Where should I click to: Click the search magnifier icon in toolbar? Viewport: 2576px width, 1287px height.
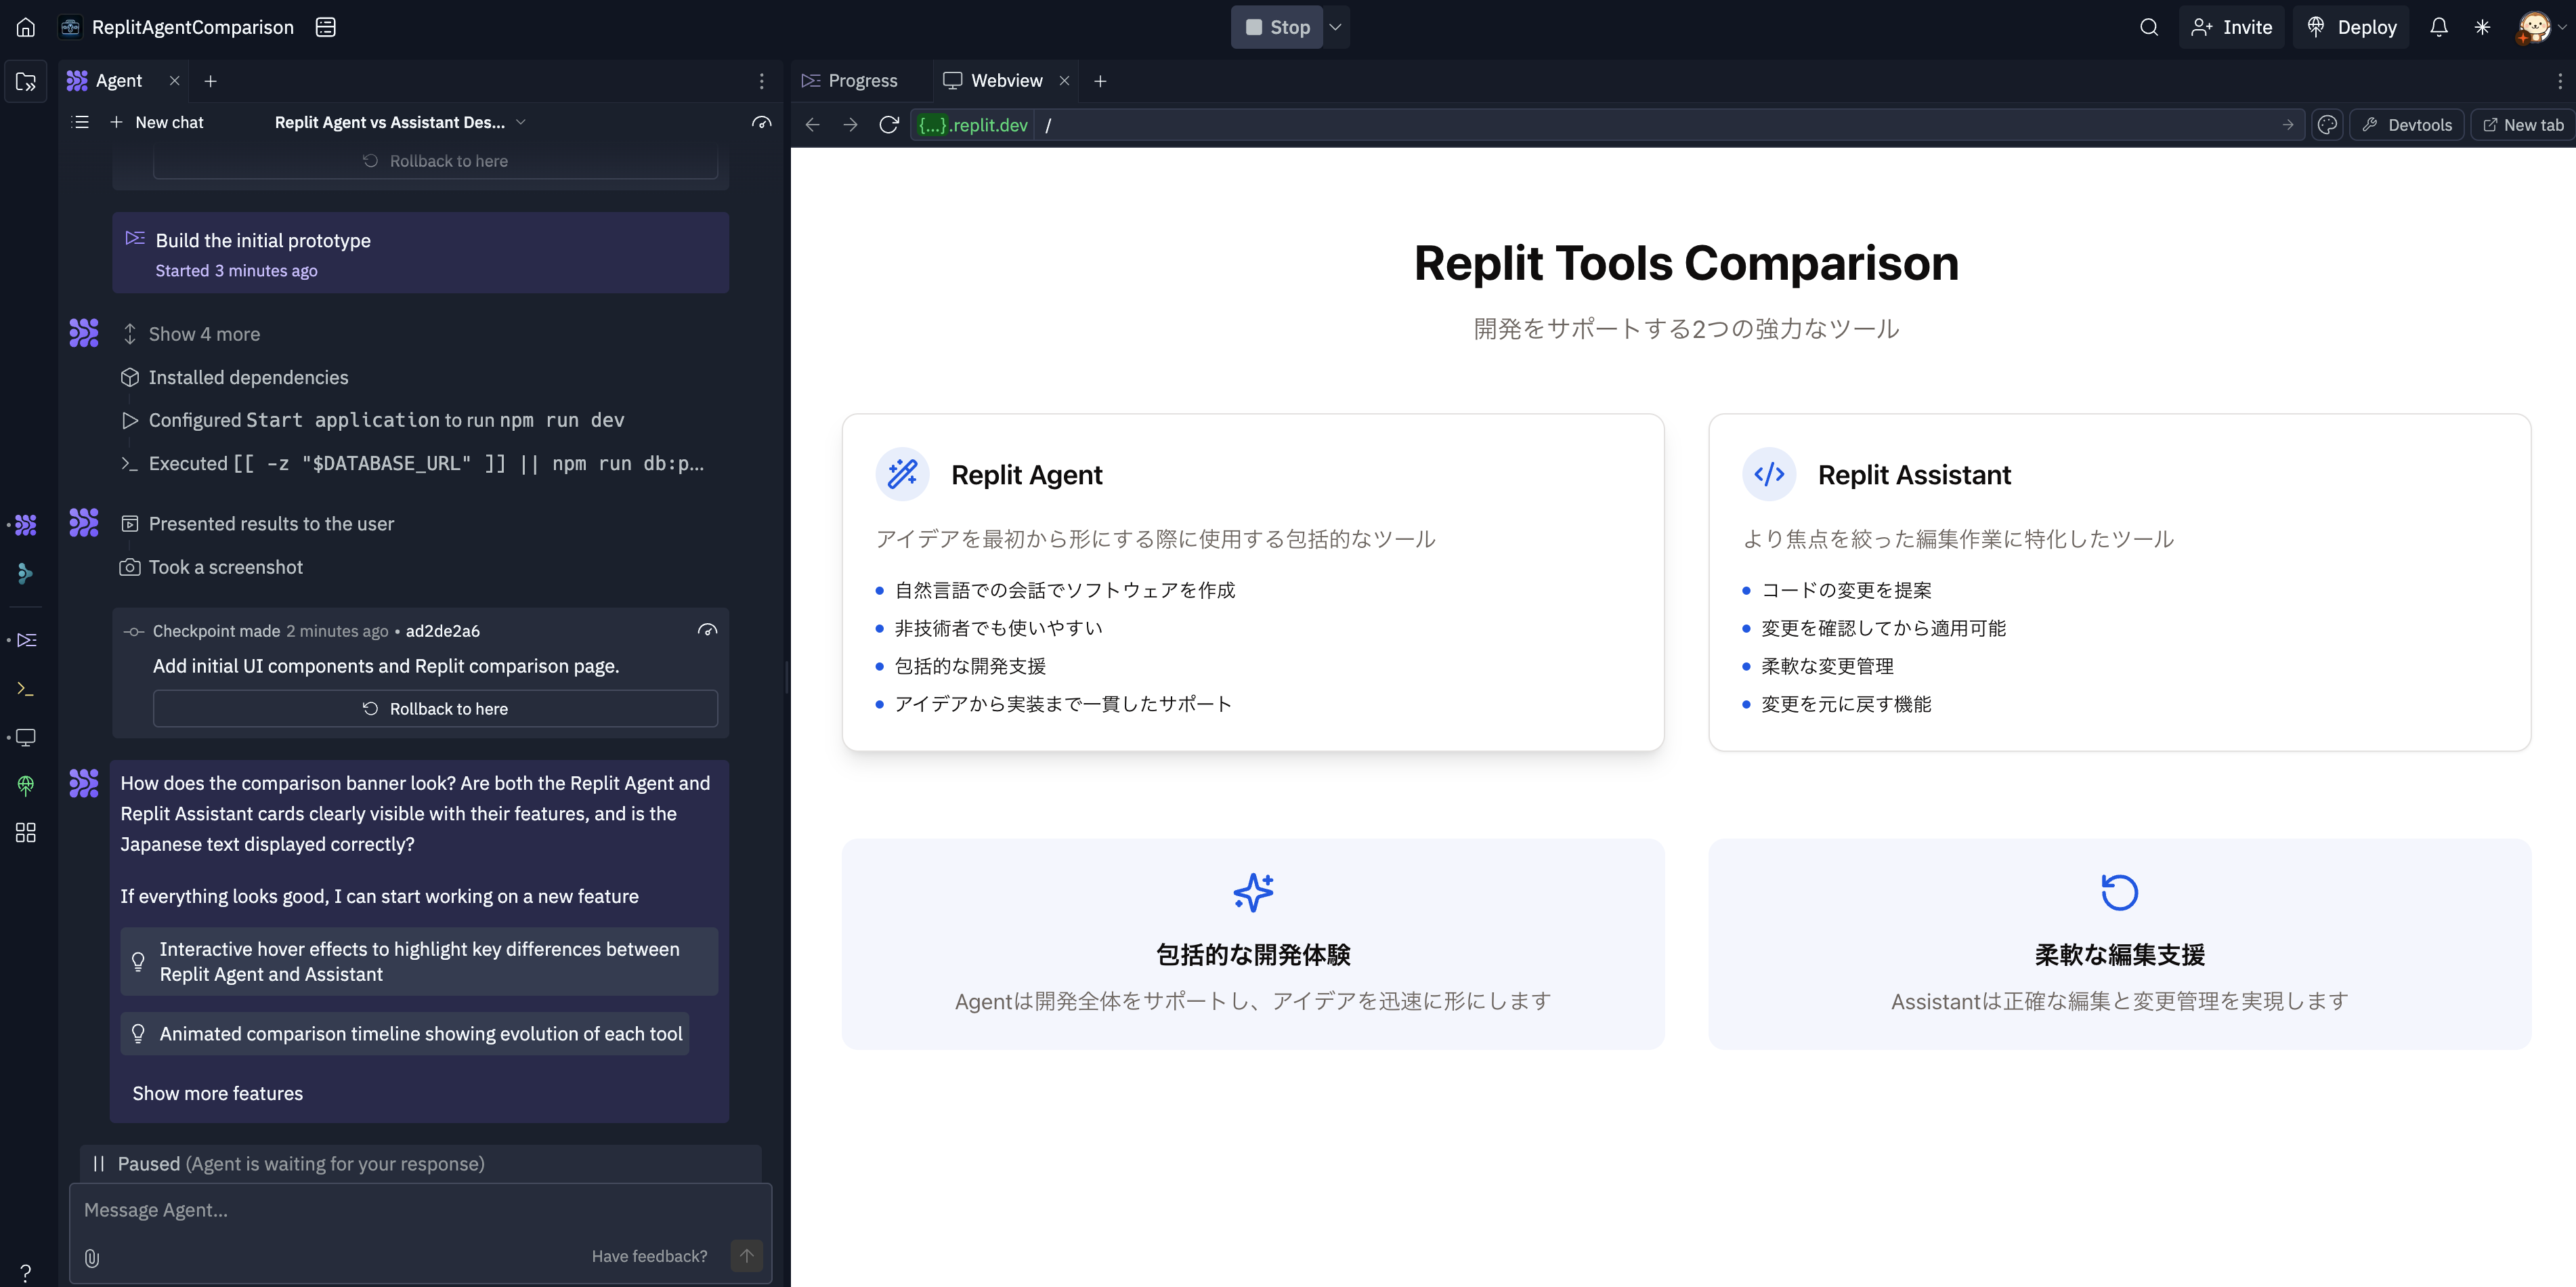(x=2149, y=28)
